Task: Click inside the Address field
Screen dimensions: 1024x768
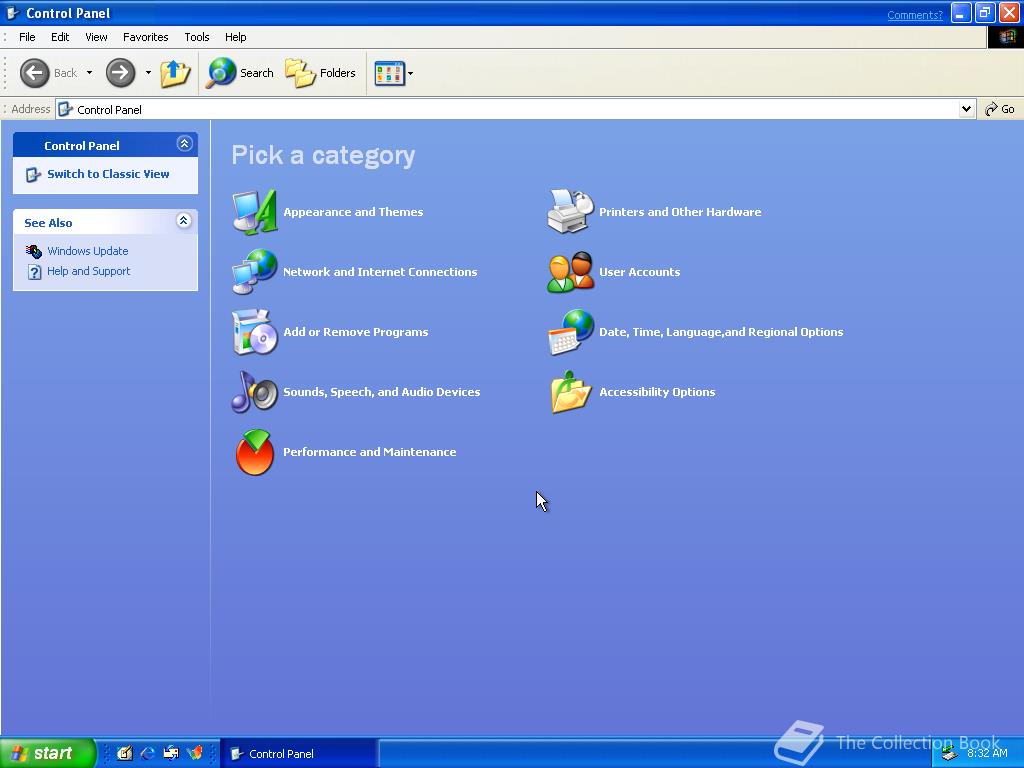Action: click(516, 109)
